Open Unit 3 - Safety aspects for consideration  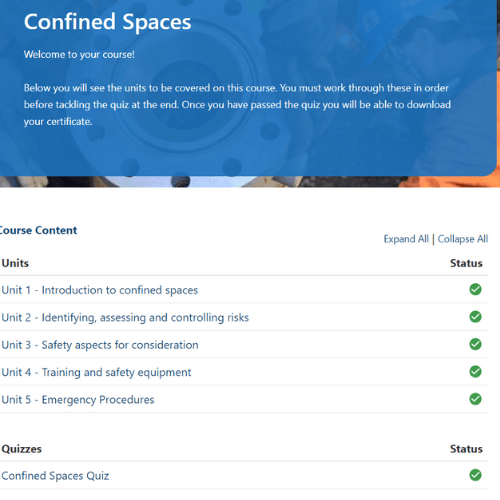100,345
